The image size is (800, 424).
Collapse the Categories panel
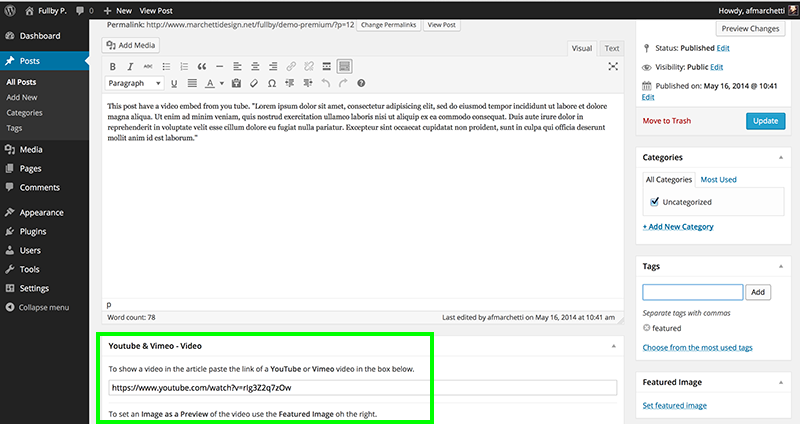pyautogui.click(x=781, y=157)
